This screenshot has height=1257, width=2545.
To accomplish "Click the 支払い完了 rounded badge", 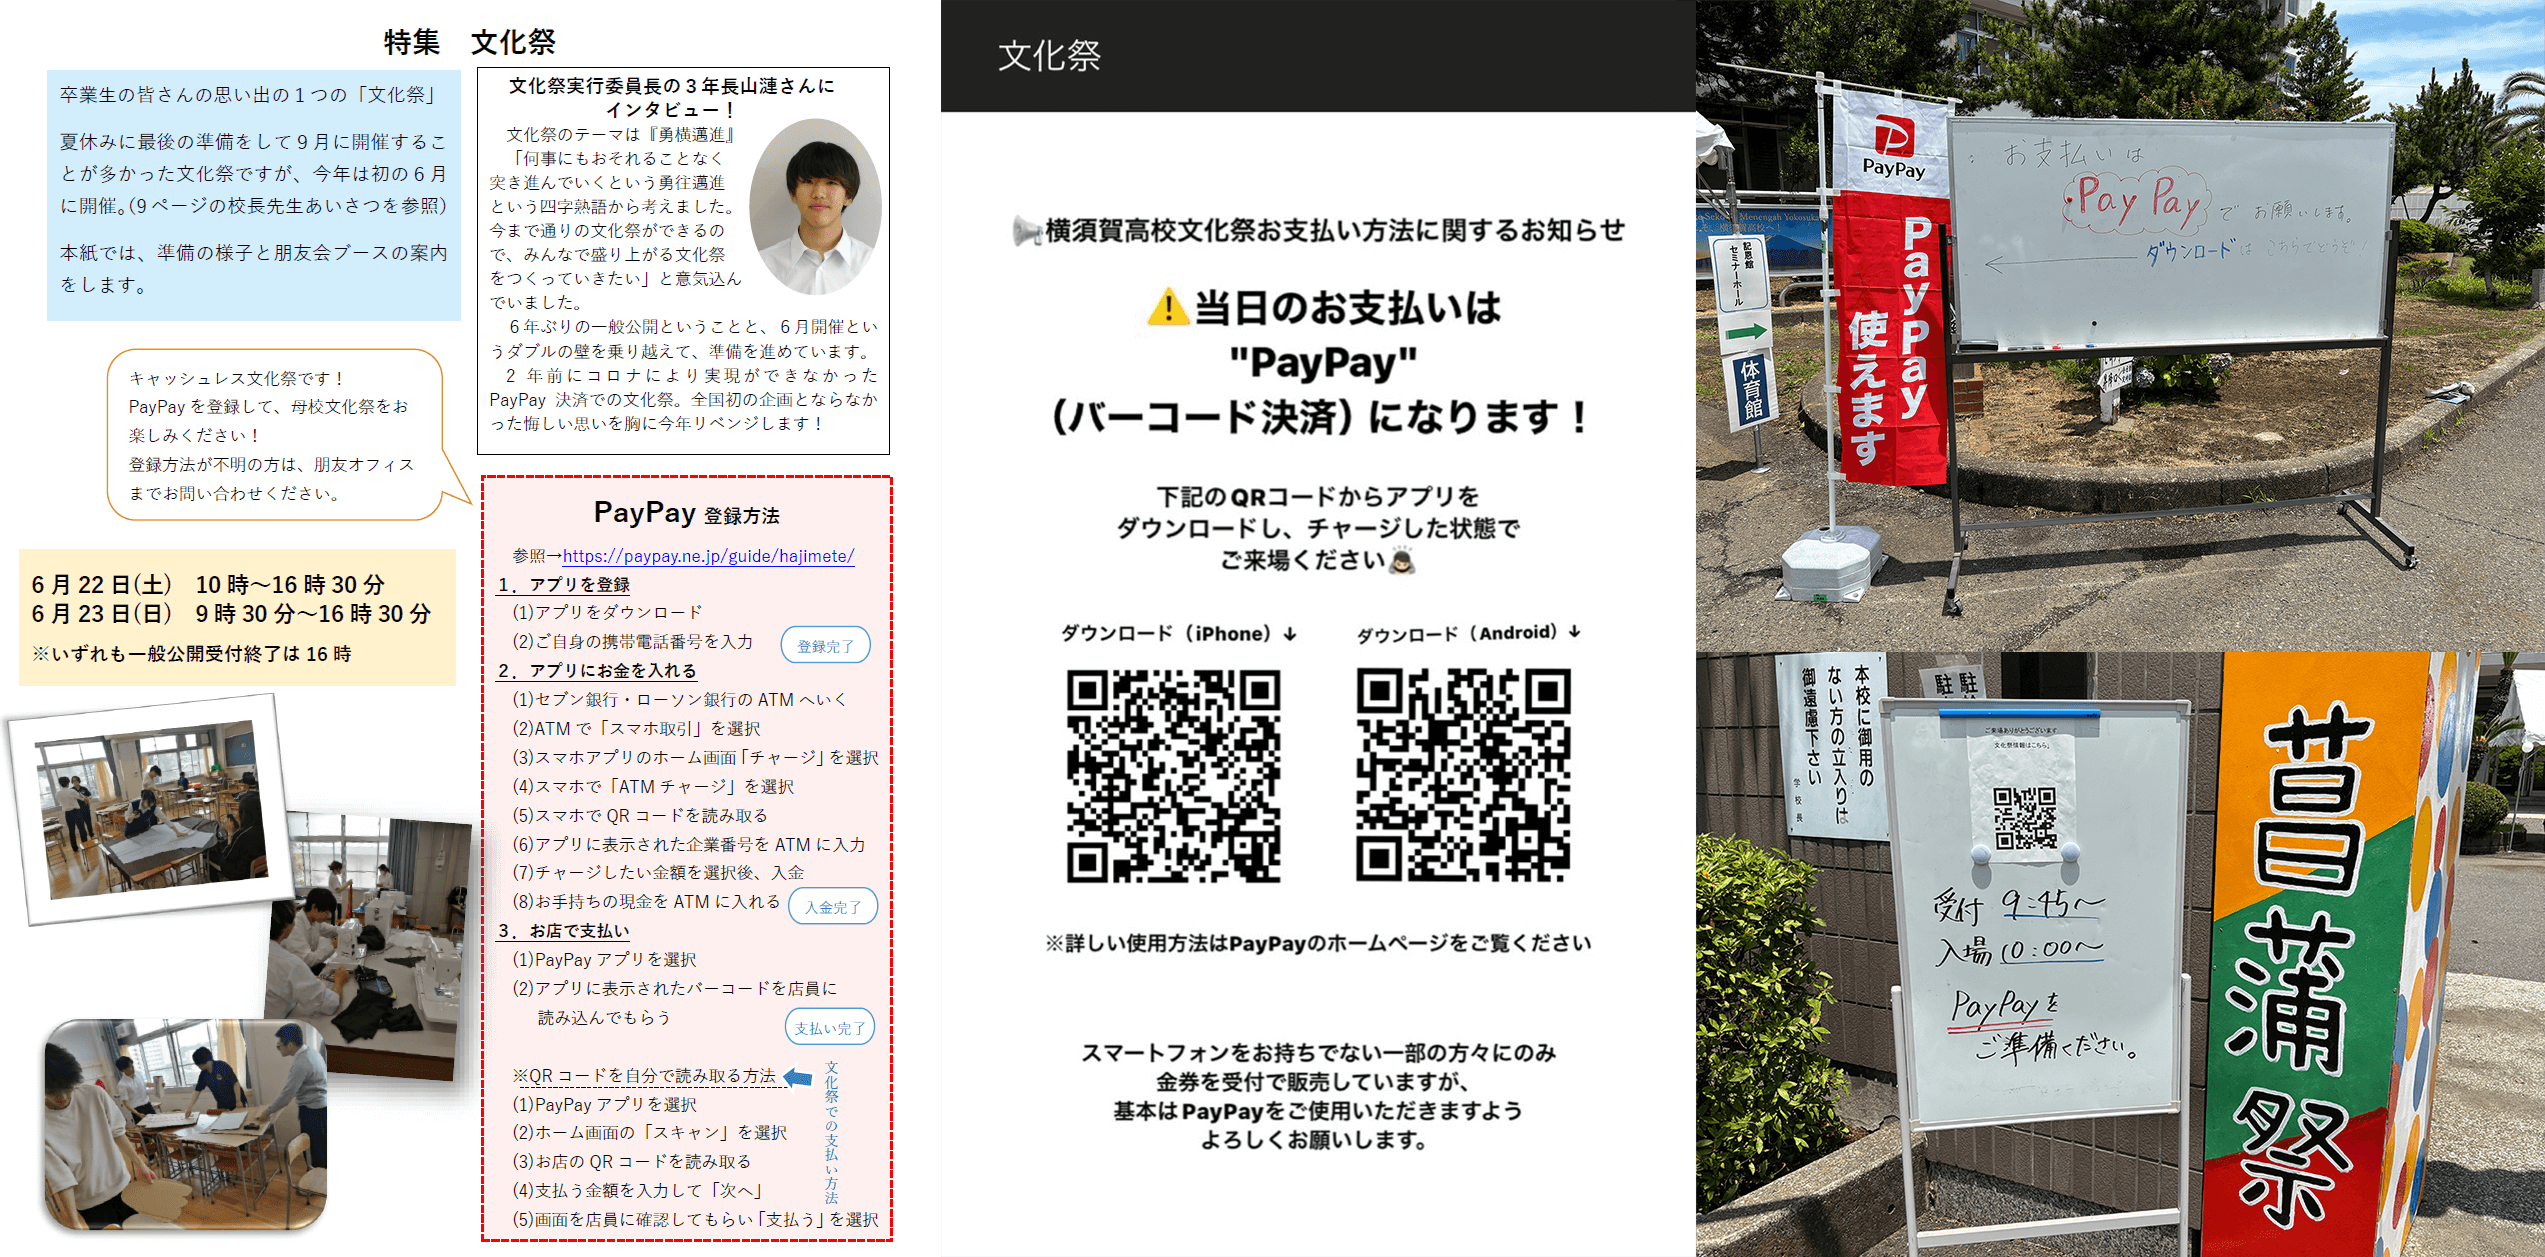I will click(x=830, y=1027).
